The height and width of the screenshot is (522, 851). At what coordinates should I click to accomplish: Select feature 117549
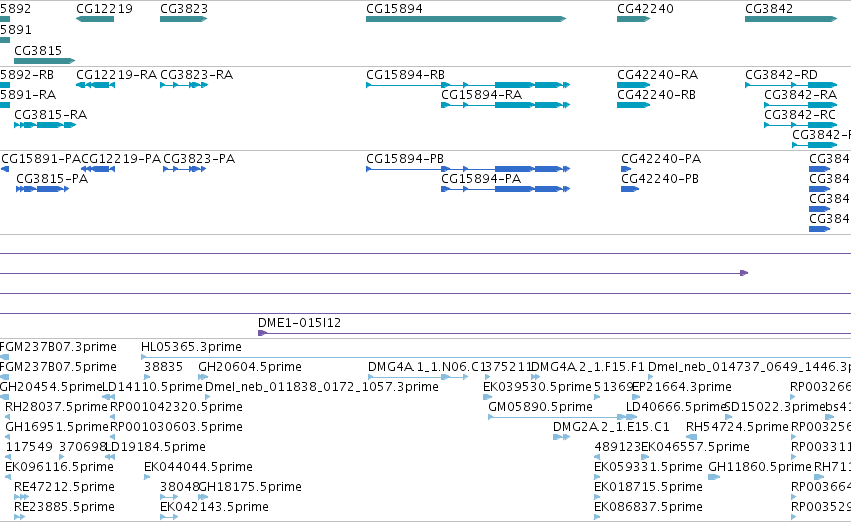click(x=29, y=447)
